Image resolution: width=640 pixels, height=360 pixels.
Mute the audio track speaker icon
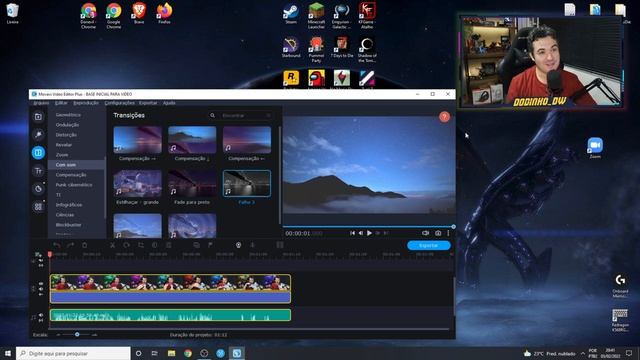coord(41,315)
